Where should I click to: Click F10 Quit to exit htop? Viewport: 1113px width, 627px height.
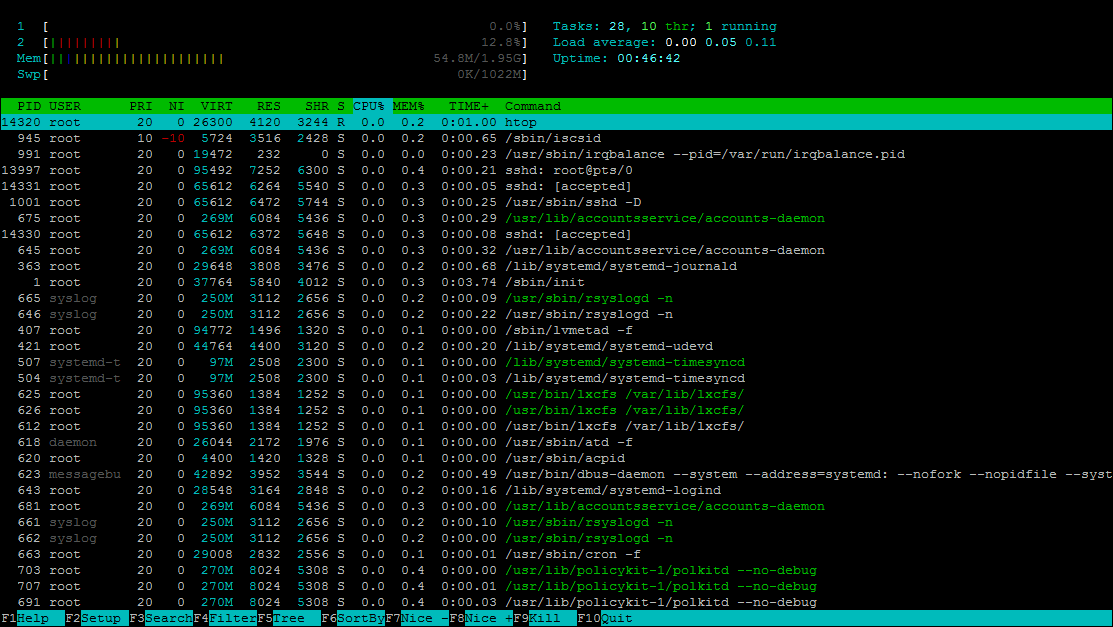[608, 618]
